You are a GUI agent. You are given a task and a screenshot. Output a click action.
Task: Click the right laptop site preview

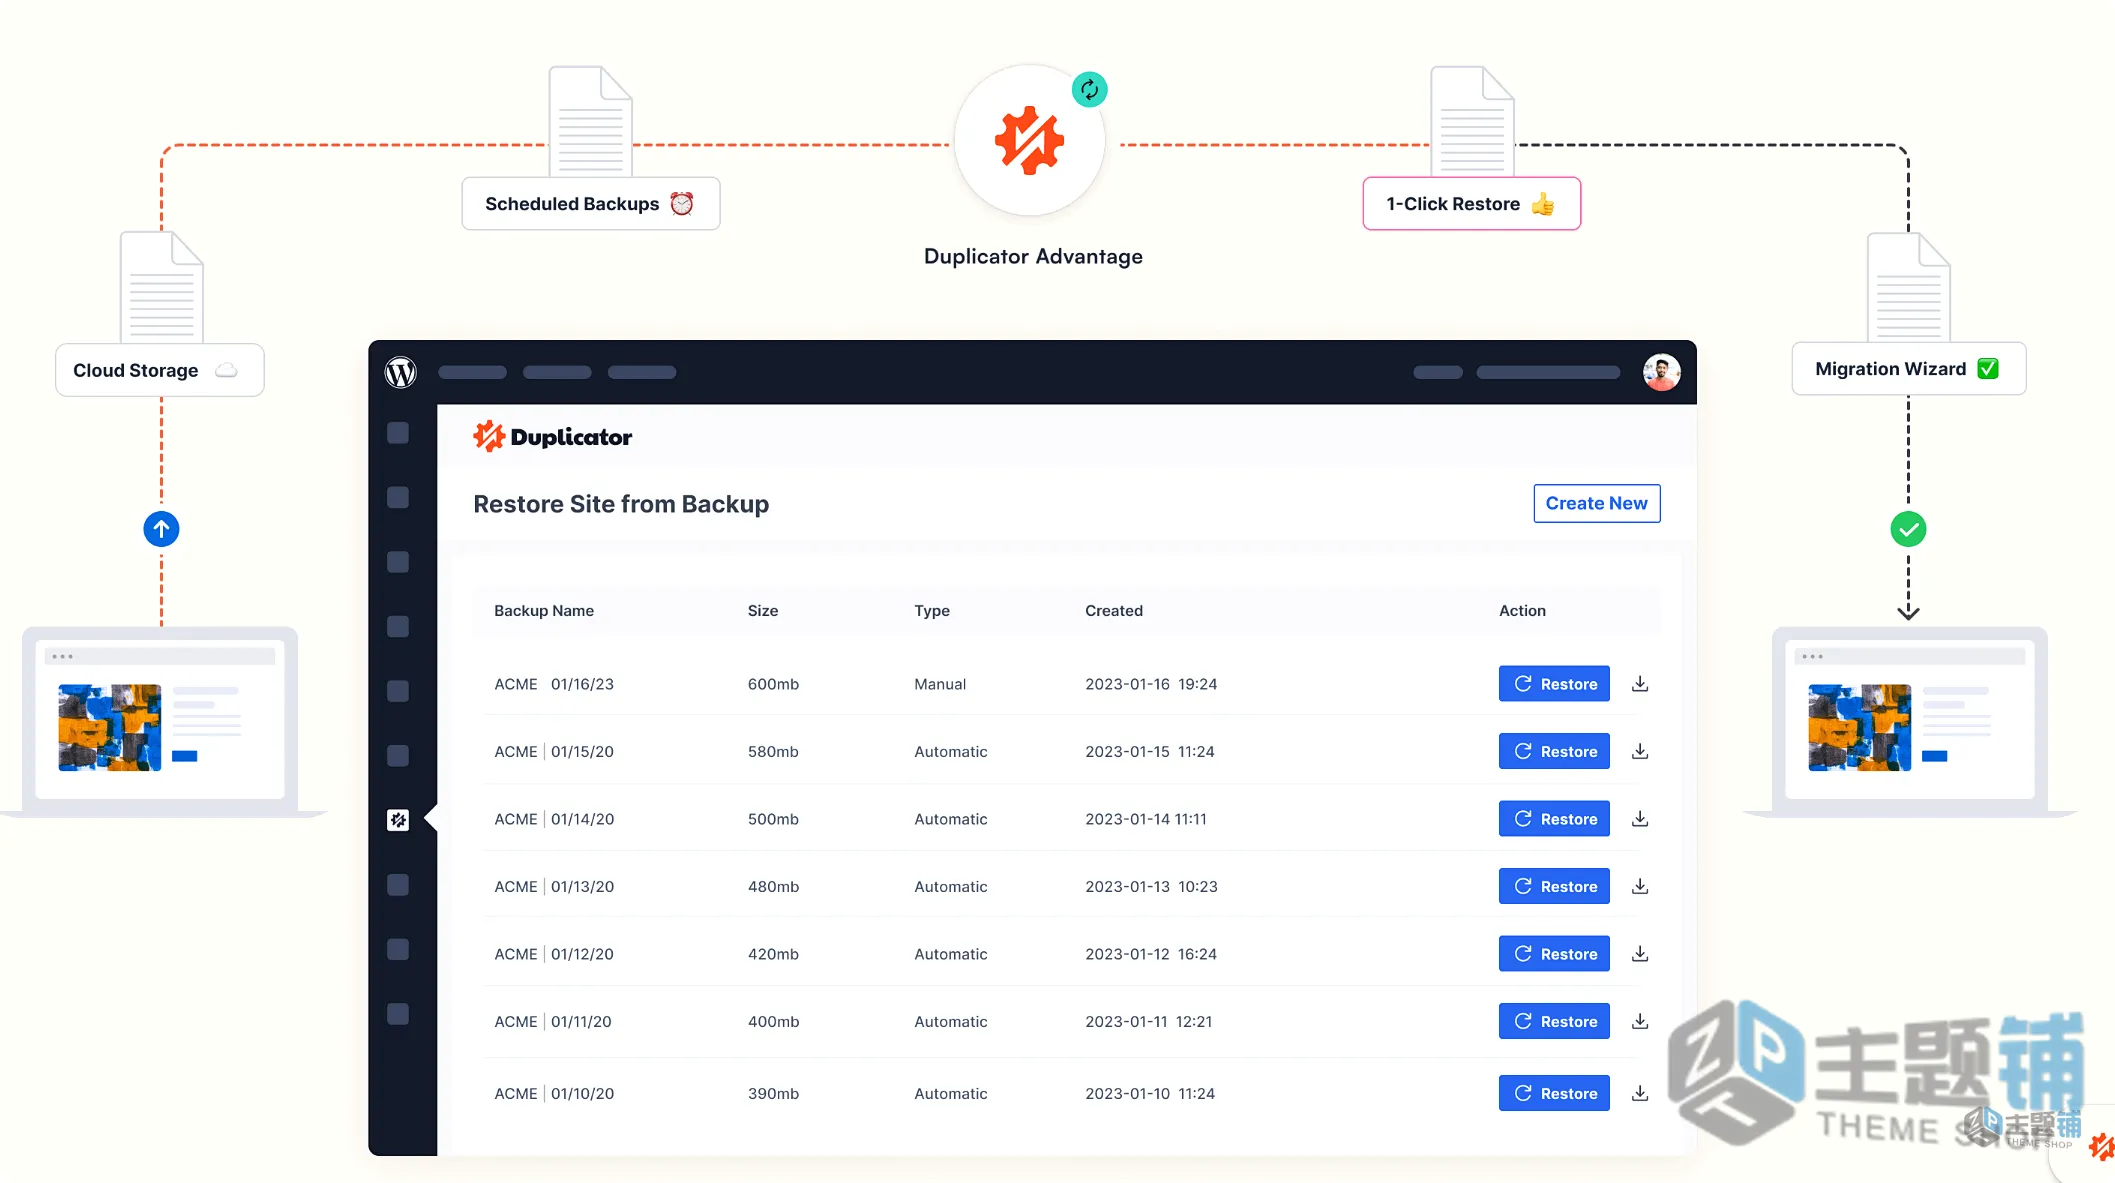(1910, 720)
